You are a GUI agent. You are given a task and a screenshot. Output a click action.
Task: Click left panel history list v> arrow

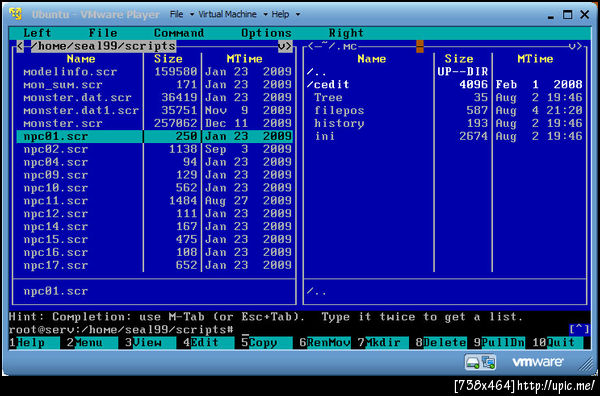coord(285,46)
